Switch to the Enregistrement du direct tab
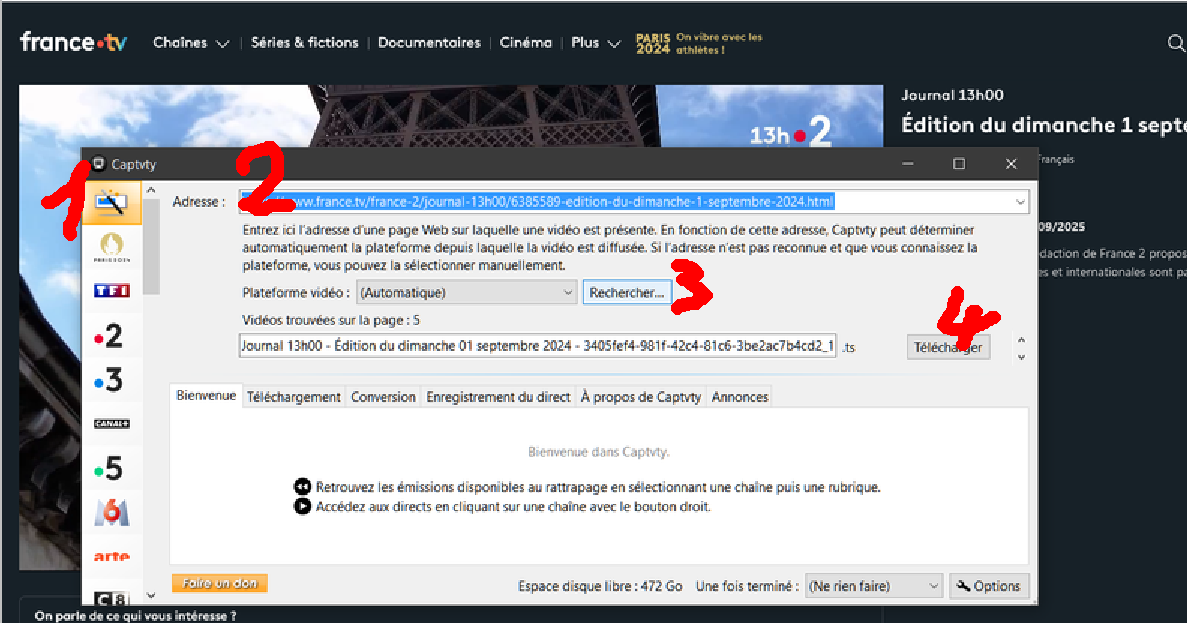The width and height of the screenshot is (1187, 623). click(498, 397)
